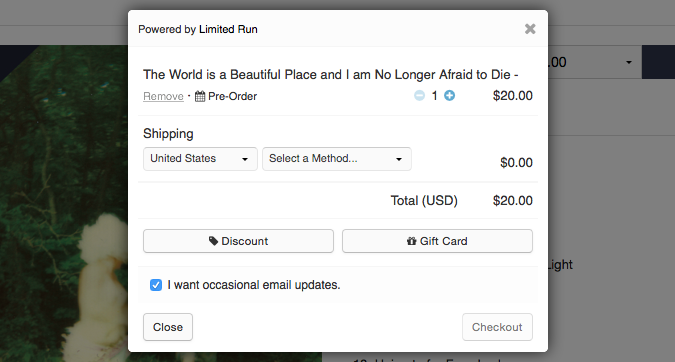Click the Close button
The width and height of the screenshot is (675, 362).
(168, 327)
